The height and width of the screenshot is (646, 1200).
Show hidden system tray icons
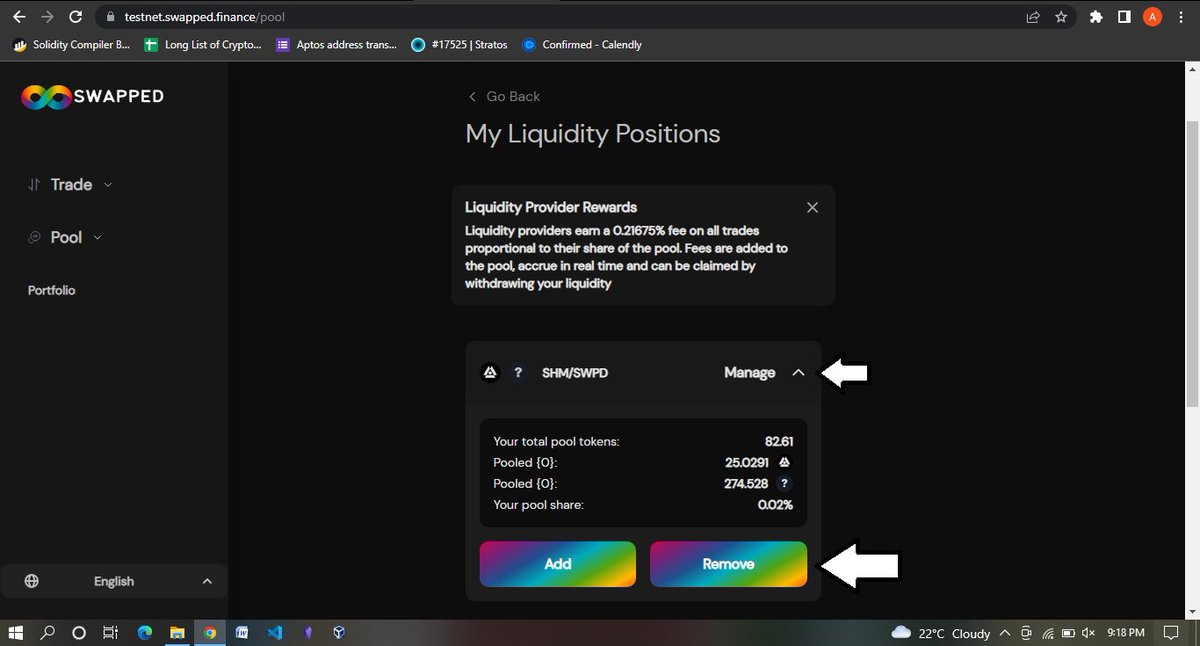pyautogui.click(x=1003, y=633)
